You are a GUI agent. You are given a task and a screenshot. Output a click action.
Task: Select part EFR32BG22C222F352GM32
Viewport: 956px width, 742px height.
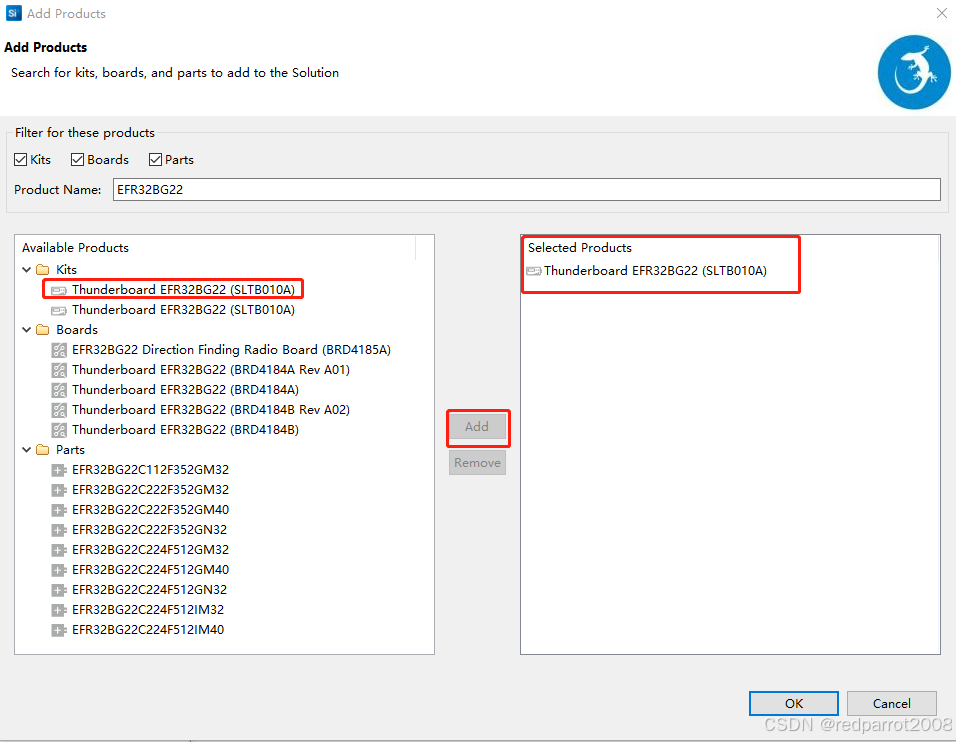click(x=151, y=490)
